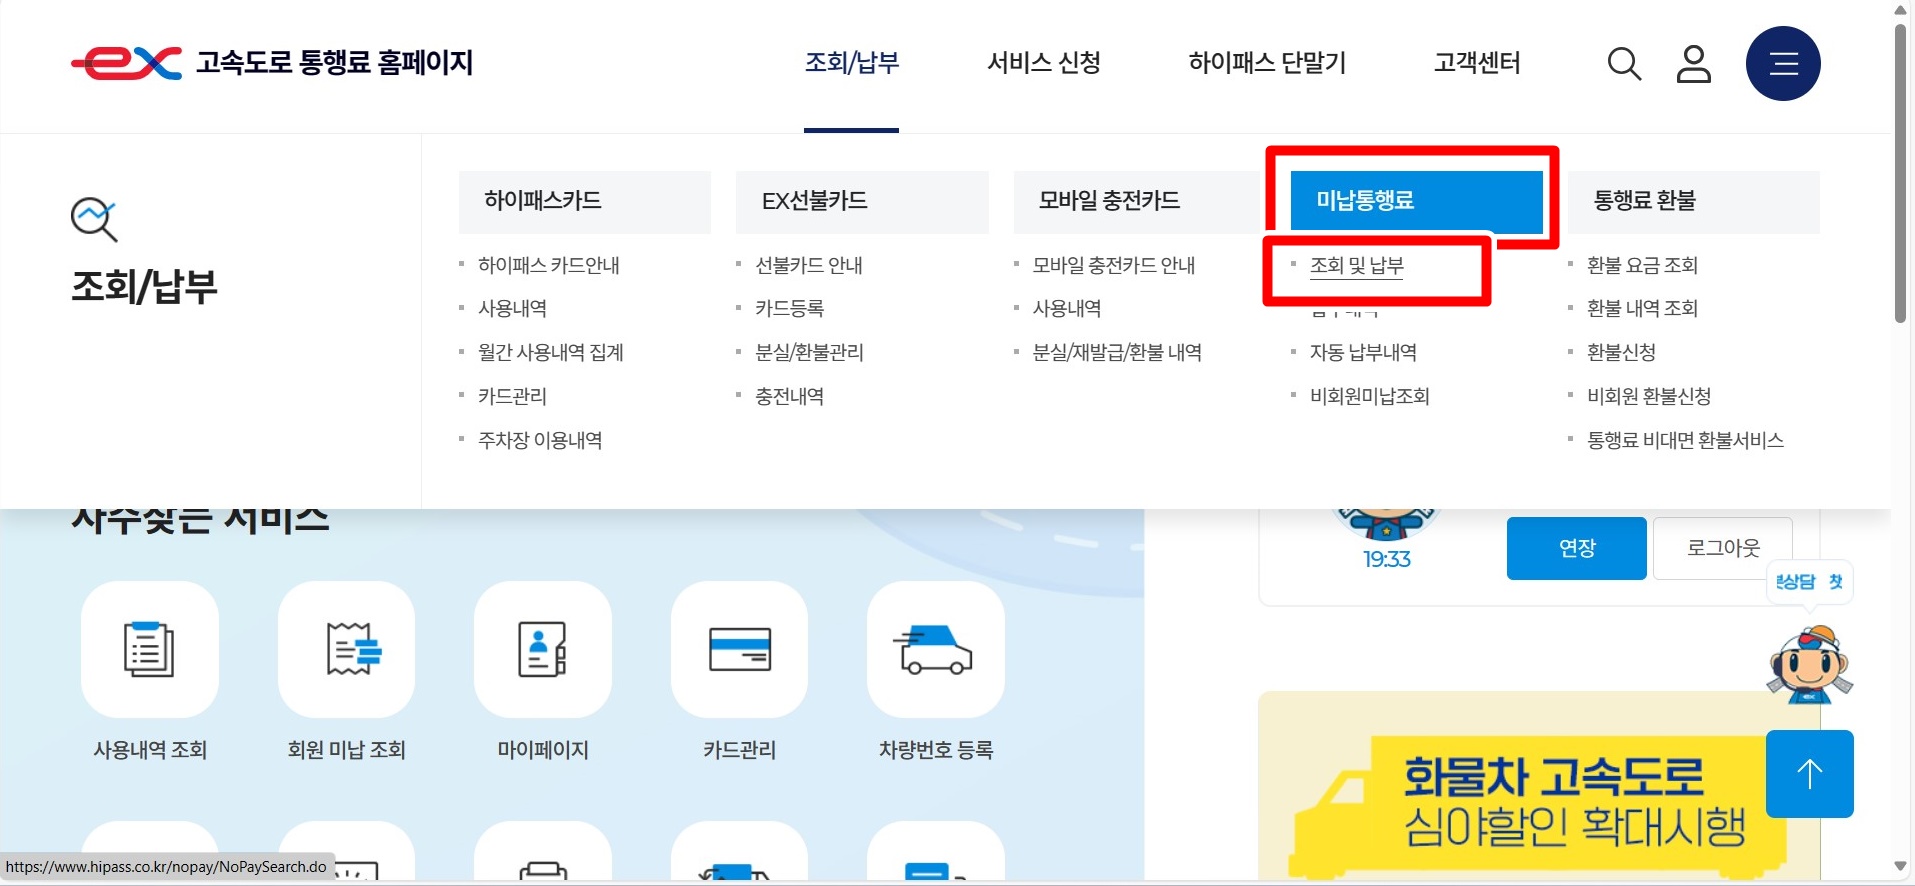This screenshot has width=1915, height=886.
Task: Select the 미납통행료 submenu header
Action: tap(1416, 201)
